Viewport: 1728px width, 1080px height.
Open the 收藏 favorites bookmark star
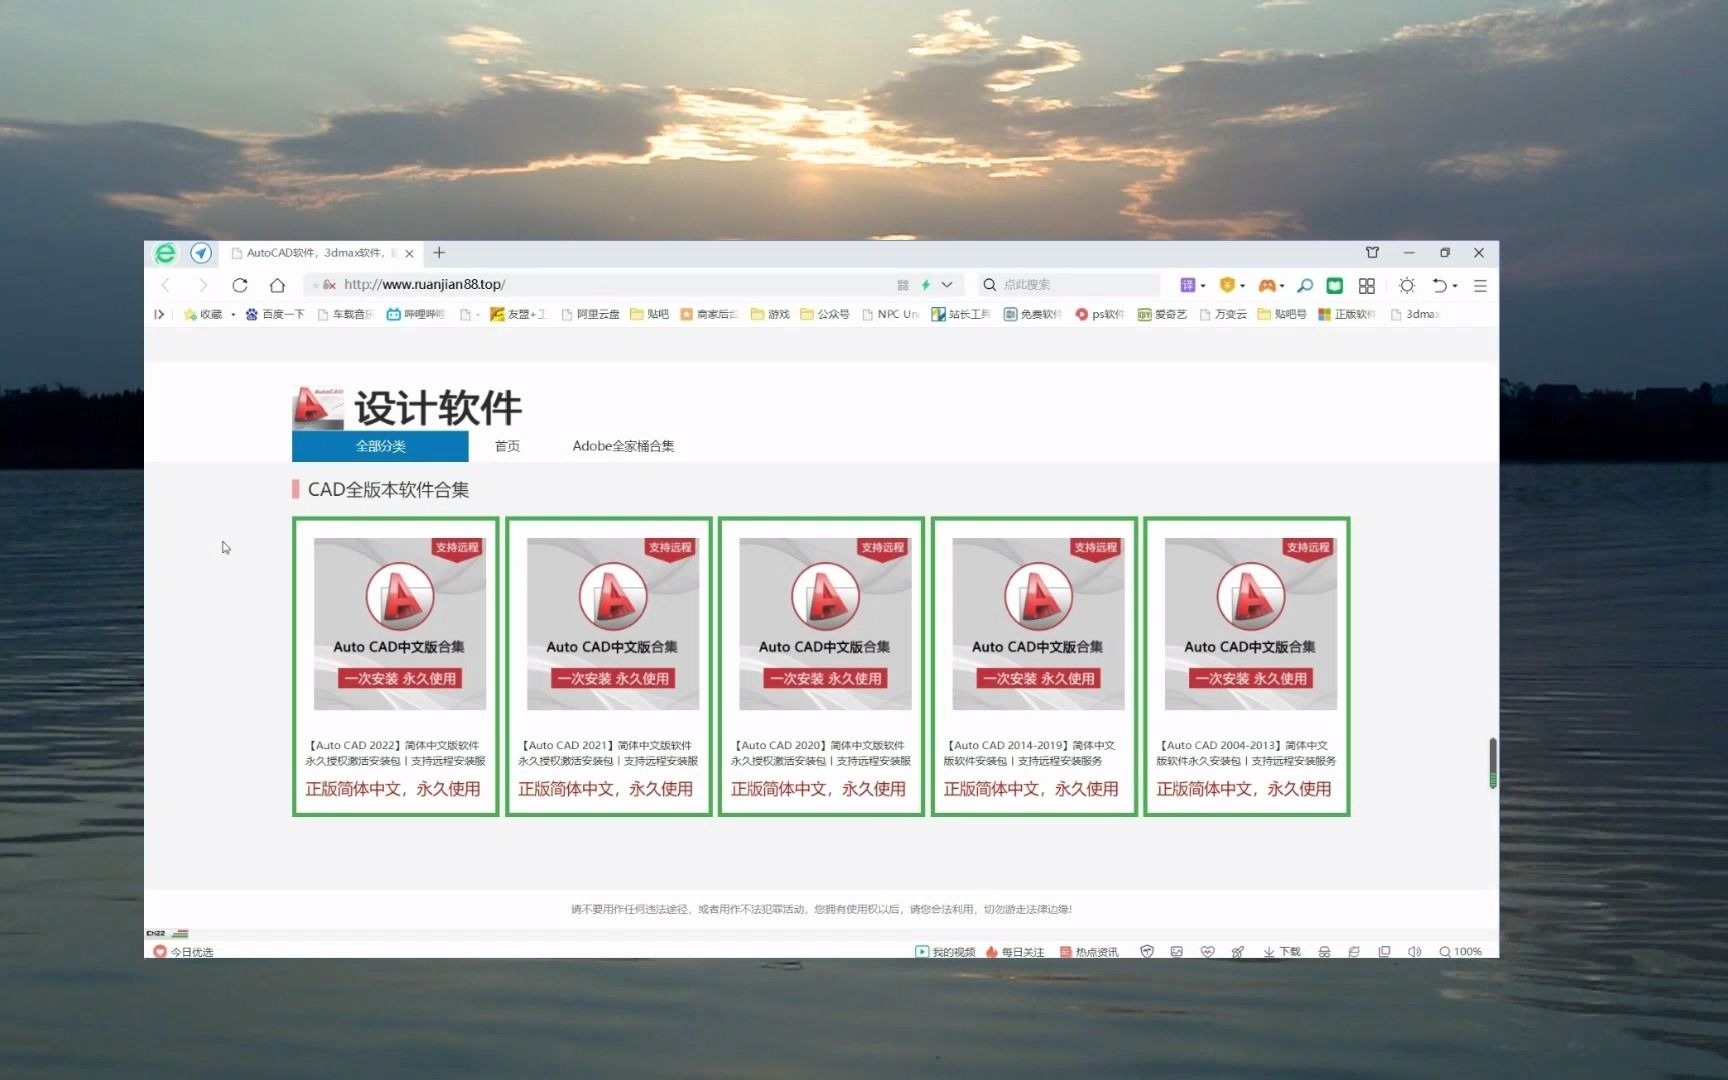click(203, 314)
